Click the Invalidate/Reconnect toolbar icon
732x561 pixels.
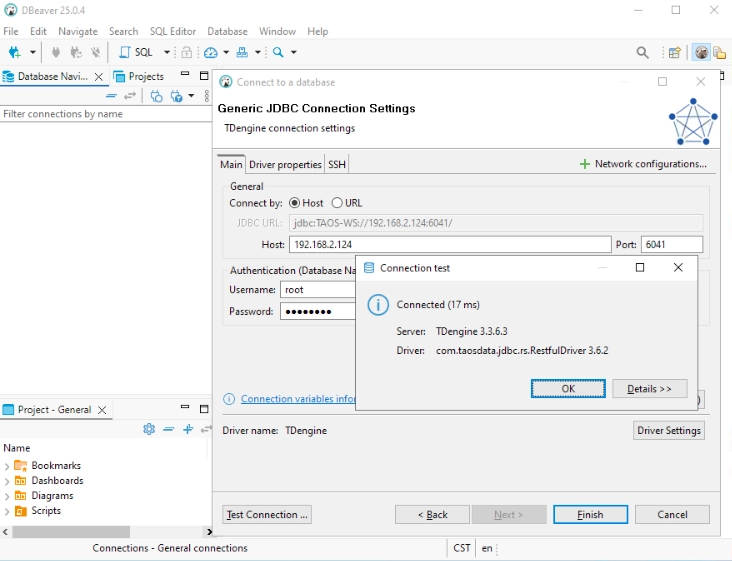tap(76, 52)
